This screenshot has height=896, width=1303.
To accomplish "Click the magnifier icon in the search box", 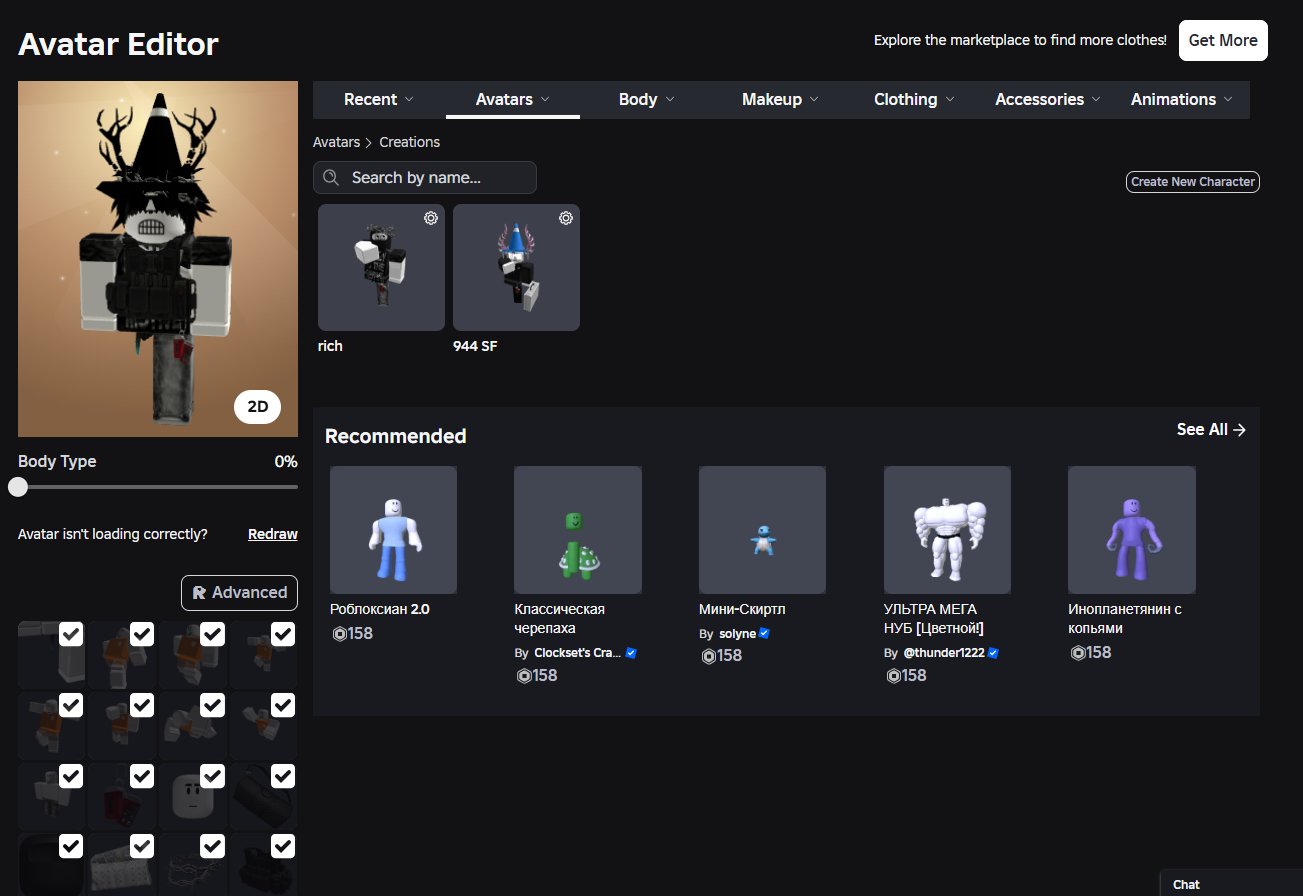I will click(331, 178).
